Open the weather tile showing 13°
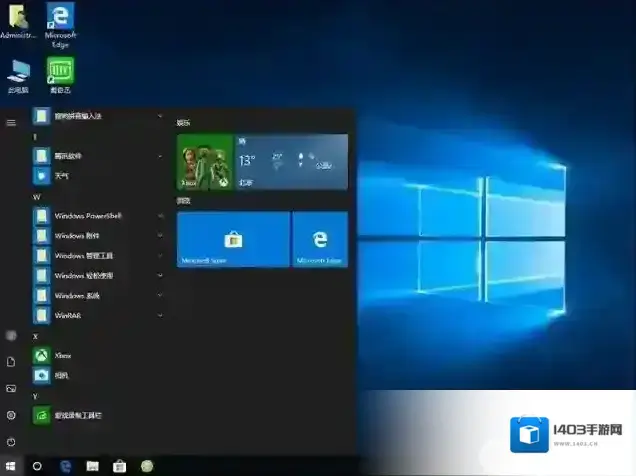Screen dimensions: 636x476 (290, 162)
